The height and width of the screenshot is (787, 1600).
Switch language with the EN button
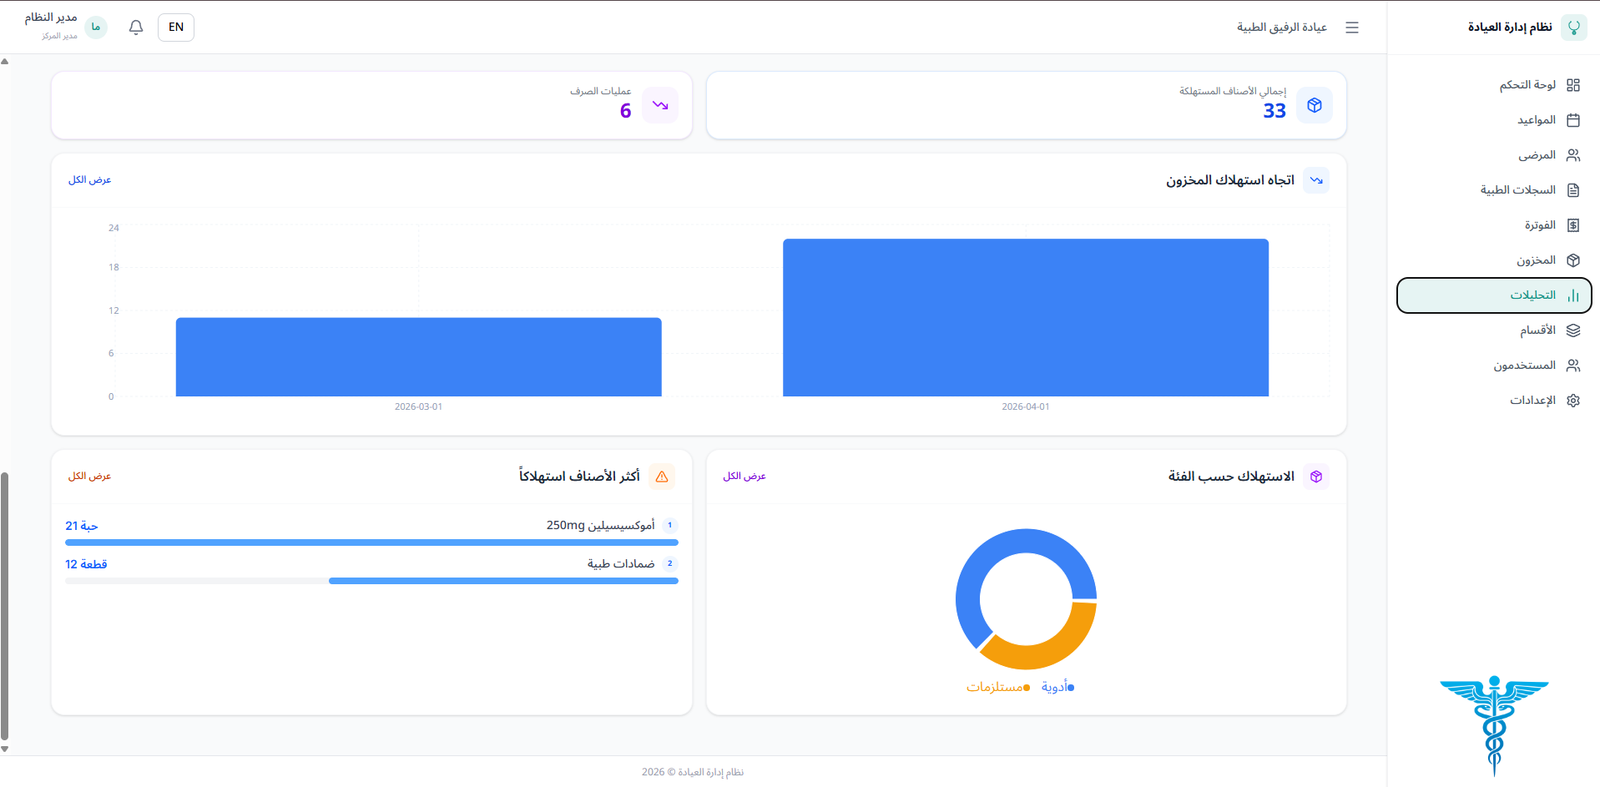176,27
